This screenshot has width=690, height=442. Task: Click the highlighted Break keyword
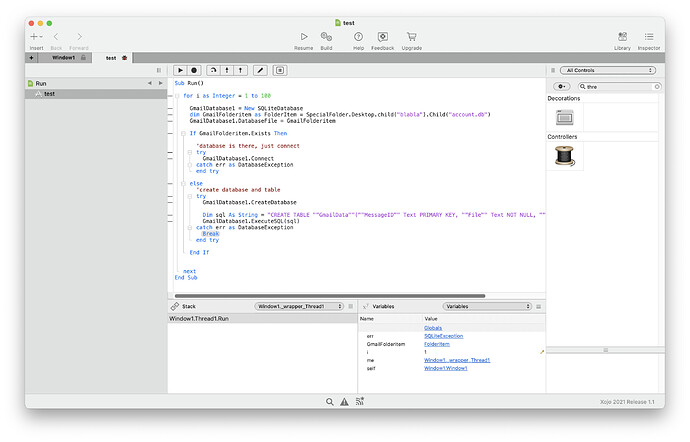211,234
